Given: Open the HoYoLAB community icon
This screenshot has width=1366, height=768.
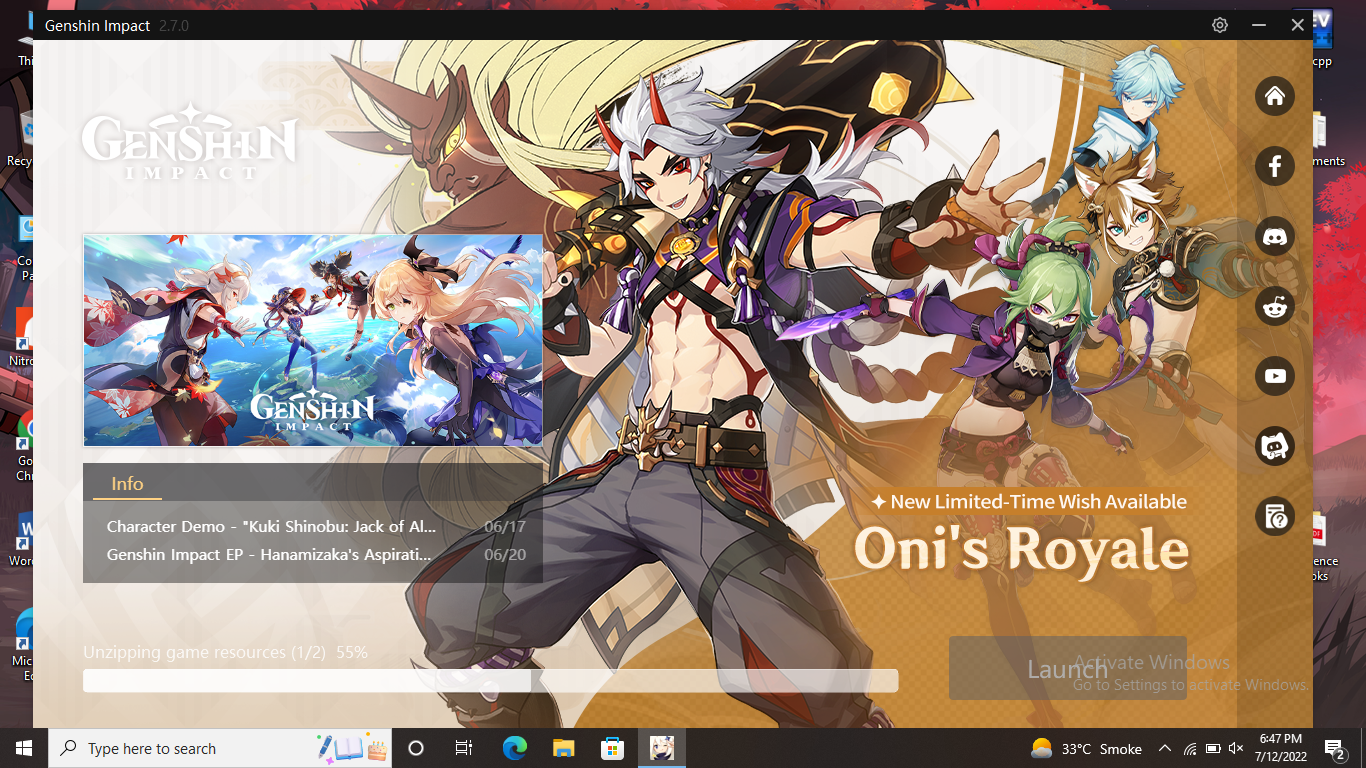Looking at the screenshot, I should tap(1275, 446).
